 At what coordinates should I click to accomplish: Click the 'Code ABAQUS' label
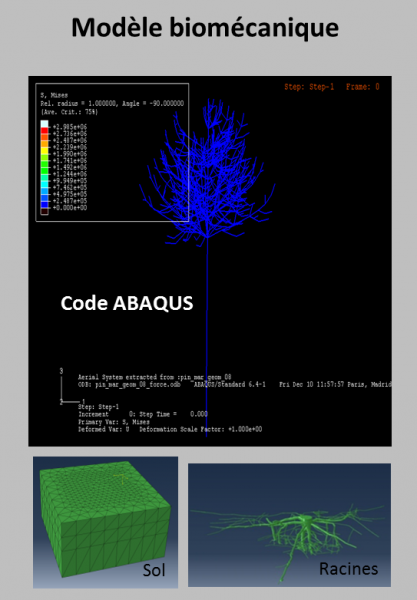(x=127, y=303)
